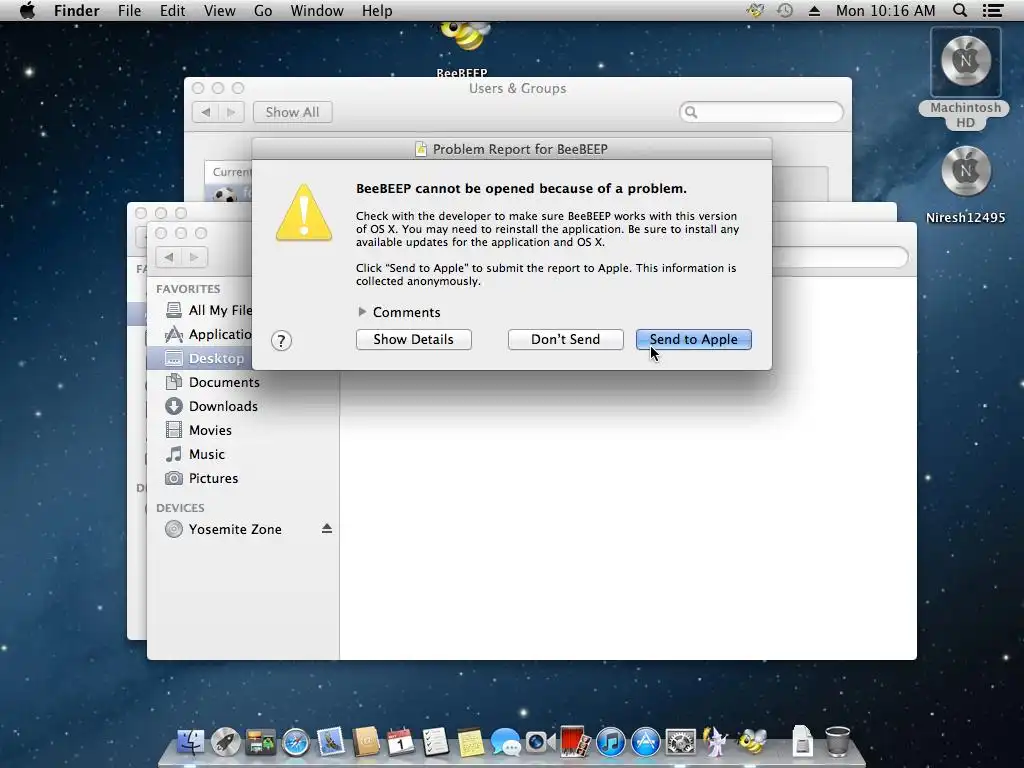Image resolution: width=1024 pixels, height=768 pixels.
Task: Open Notification Center list icon
Action: point(993,10)
